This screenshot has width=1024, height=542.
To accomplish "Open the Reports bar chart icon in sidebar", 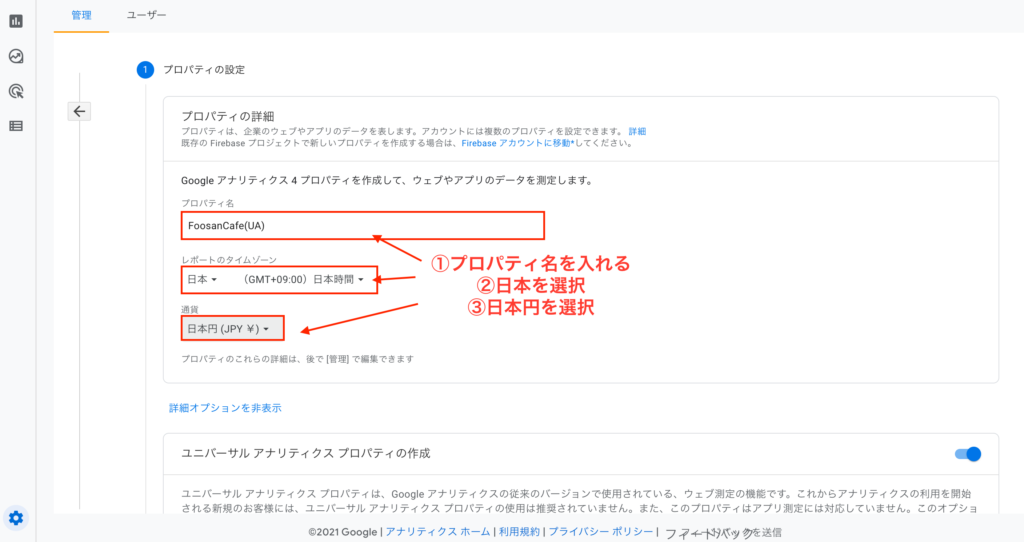I will 16,21.
